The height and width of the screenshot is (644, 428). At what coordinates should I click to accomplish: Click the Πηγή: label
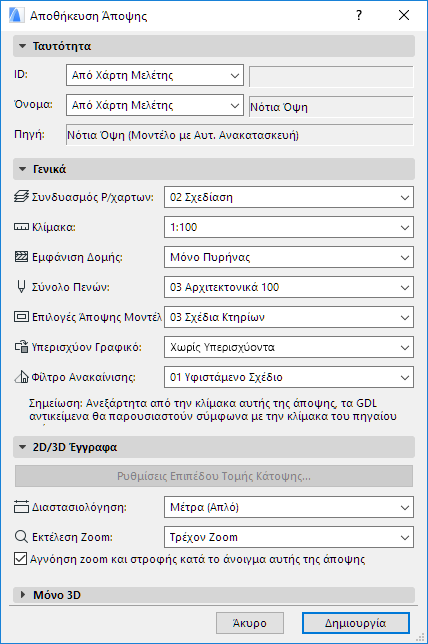[x=29, y=135]
